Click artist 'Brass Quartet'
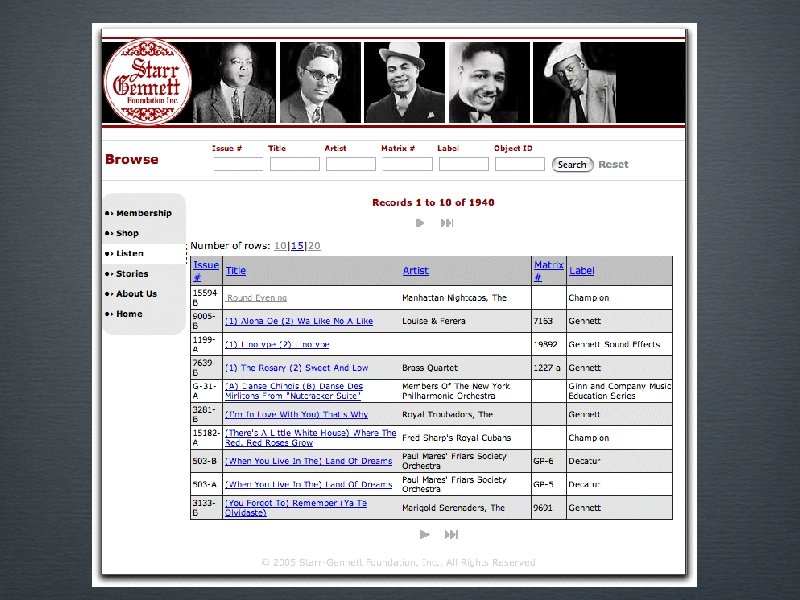 tap(430, 368)
